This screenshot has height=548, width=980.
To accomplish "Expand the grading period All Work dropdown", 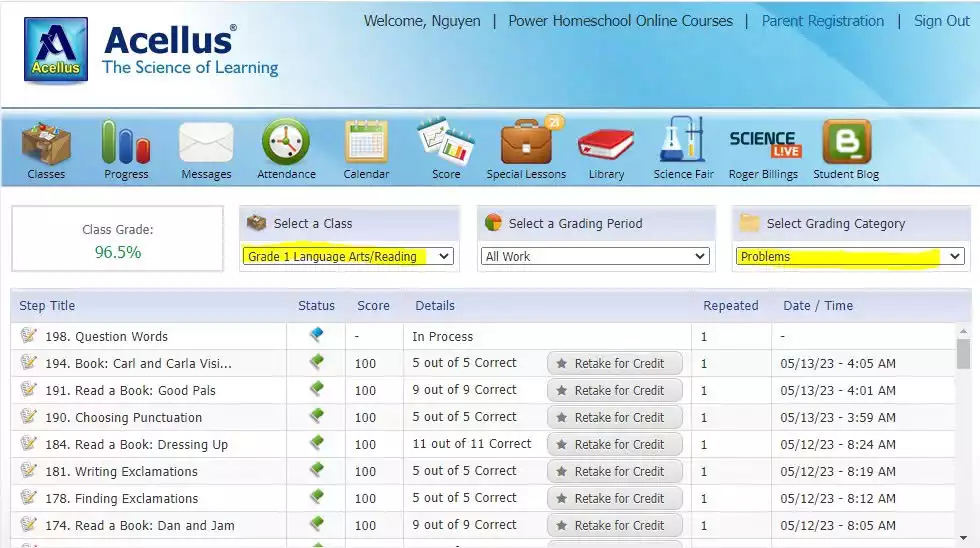I will coord(595,257).
